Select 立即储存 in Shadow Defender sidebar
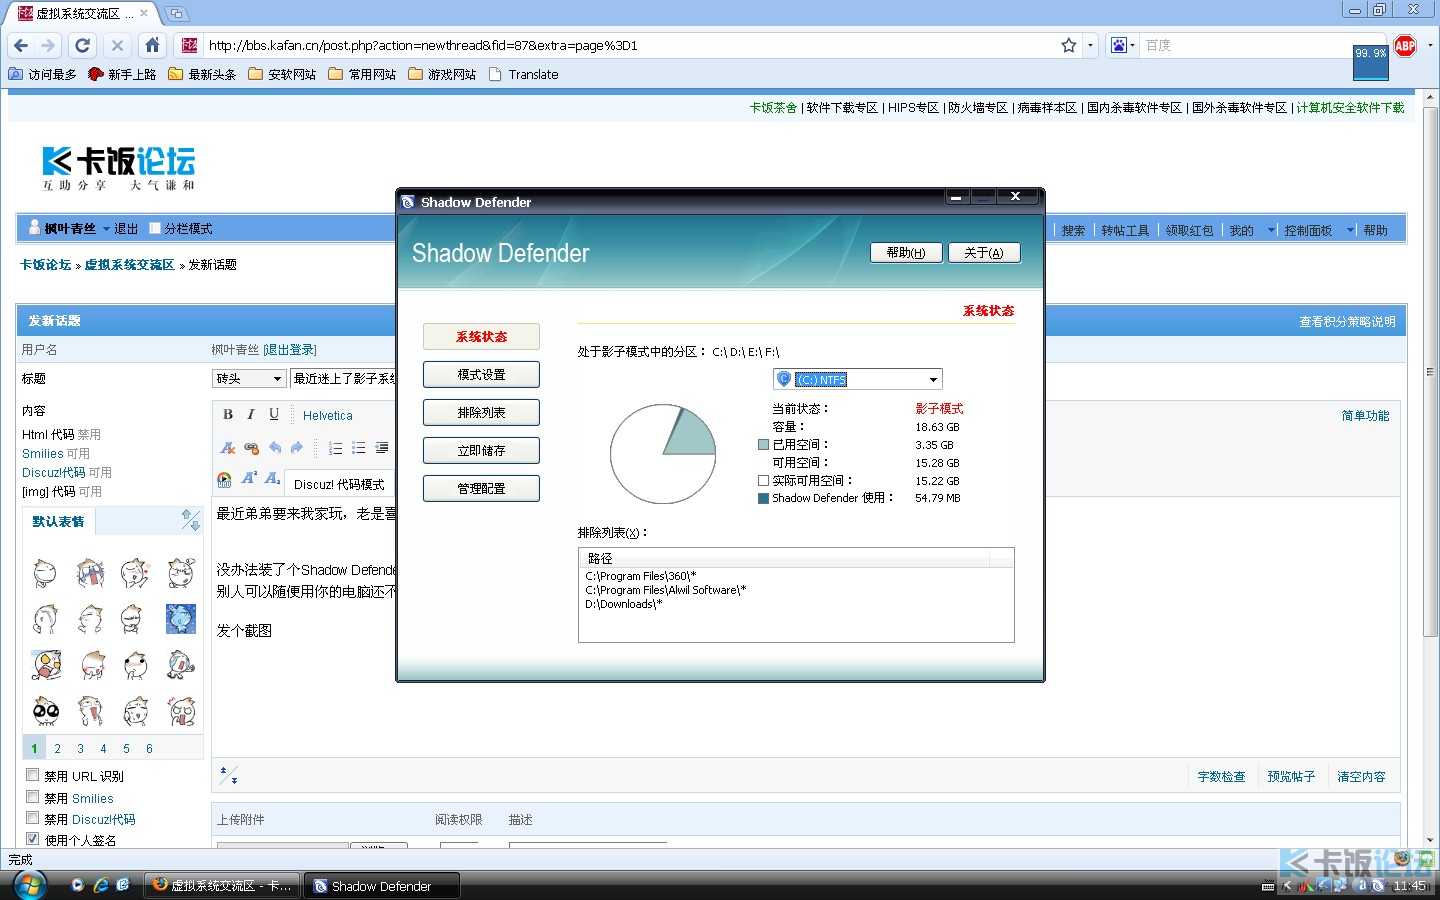The image size is (1440, 900). 481,450
